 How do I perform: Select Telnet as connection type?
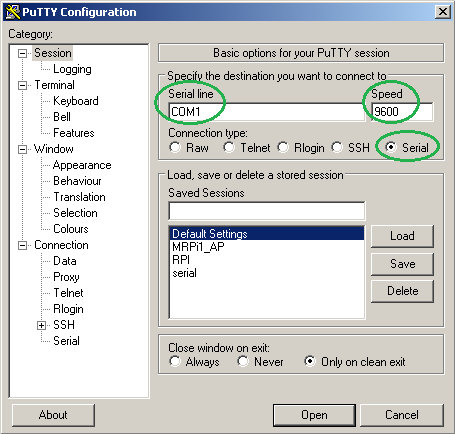pos(229,147)
